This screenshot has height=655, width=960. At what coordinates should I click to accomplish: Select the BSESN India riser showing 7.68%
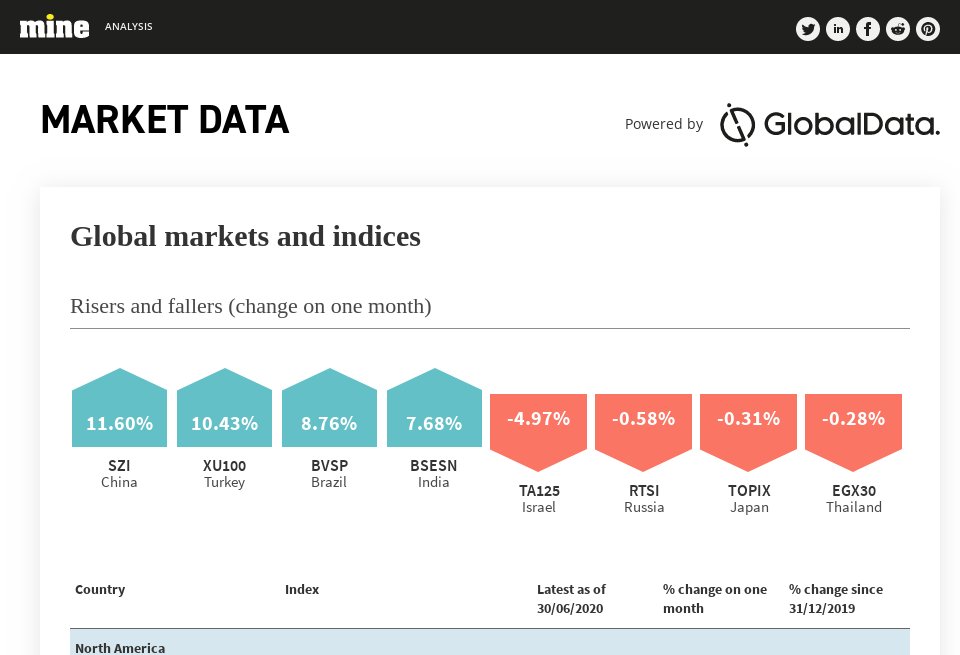[434, 410]
